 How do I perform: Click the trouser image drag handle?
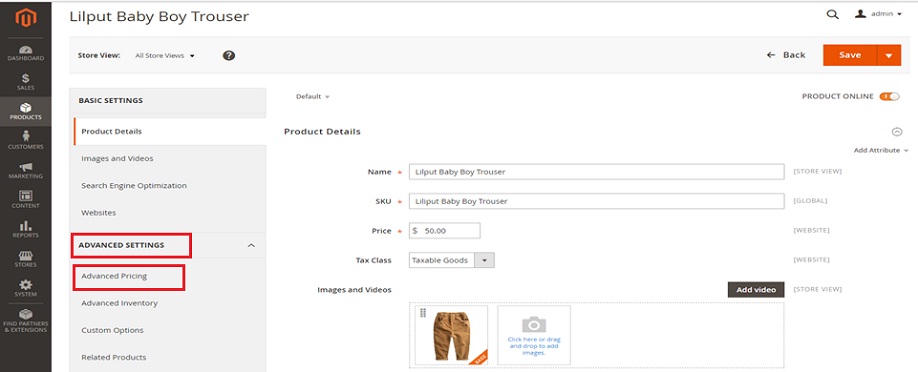423,313
